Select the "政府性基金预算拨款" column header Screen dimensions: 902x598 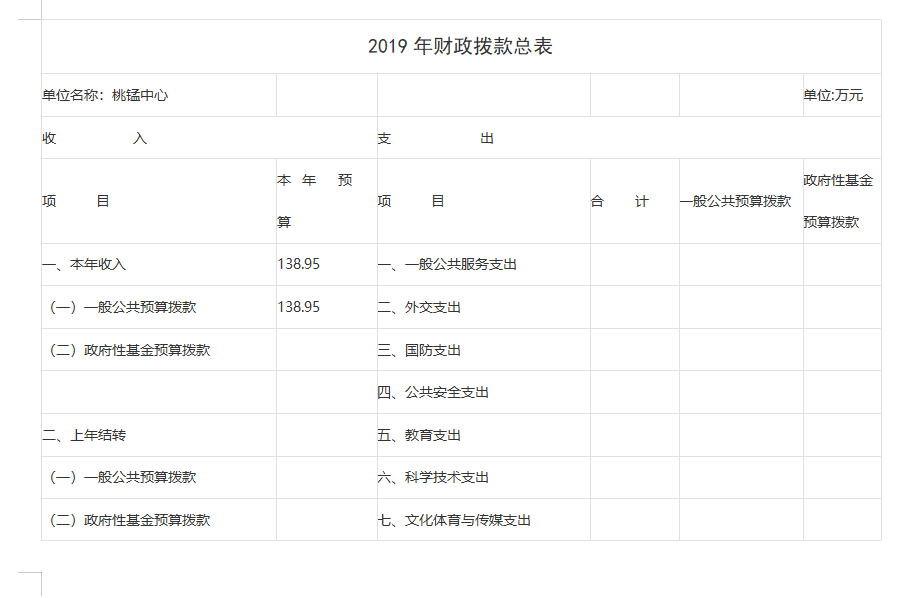pyautogui.click(x=838, y=201)
